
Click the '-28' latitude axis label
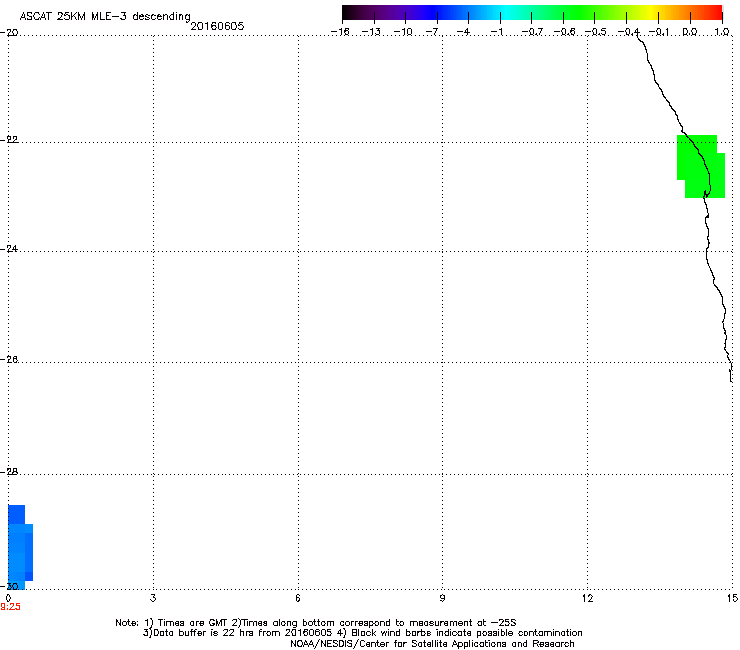(x=9, y=472)
